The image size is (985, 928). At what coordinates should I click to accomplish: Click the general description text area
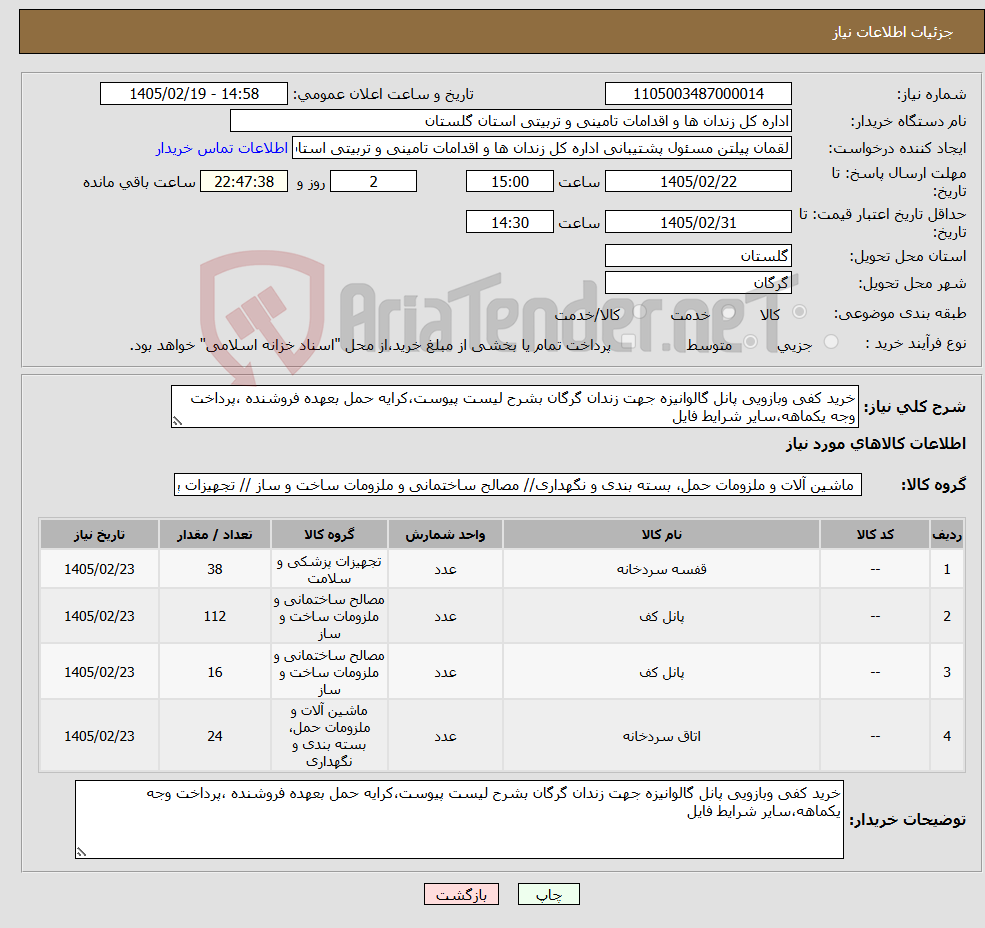(514, 407)
